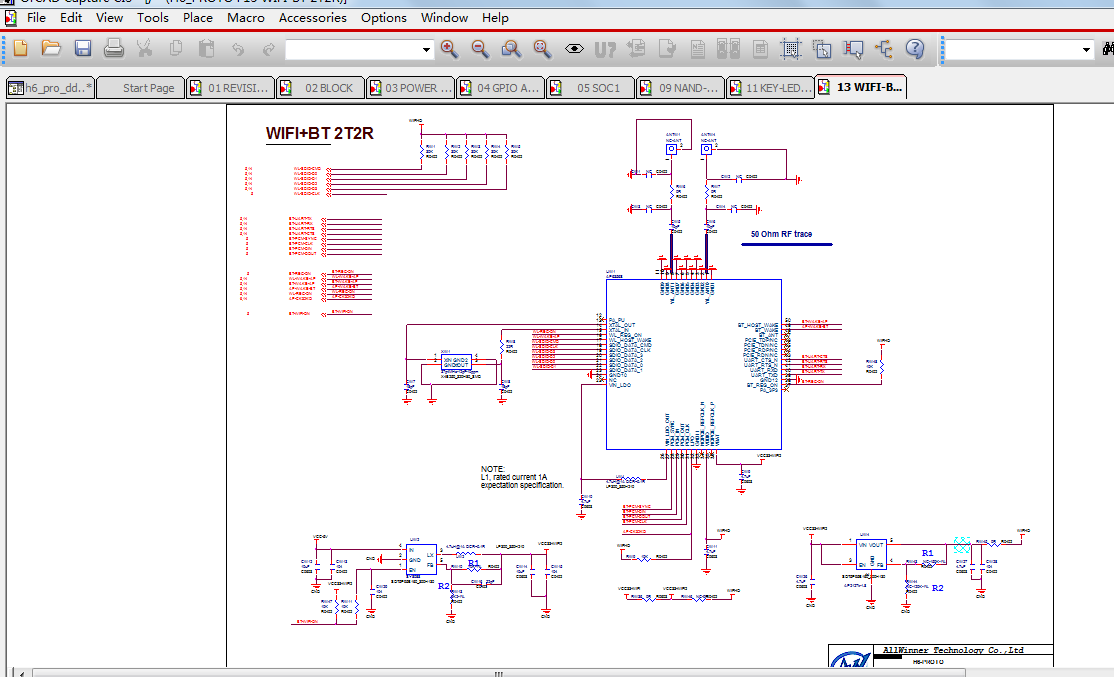Open the Help menu
The width and height of the screenshot is (1114, 677).
(x=495, y=18)
